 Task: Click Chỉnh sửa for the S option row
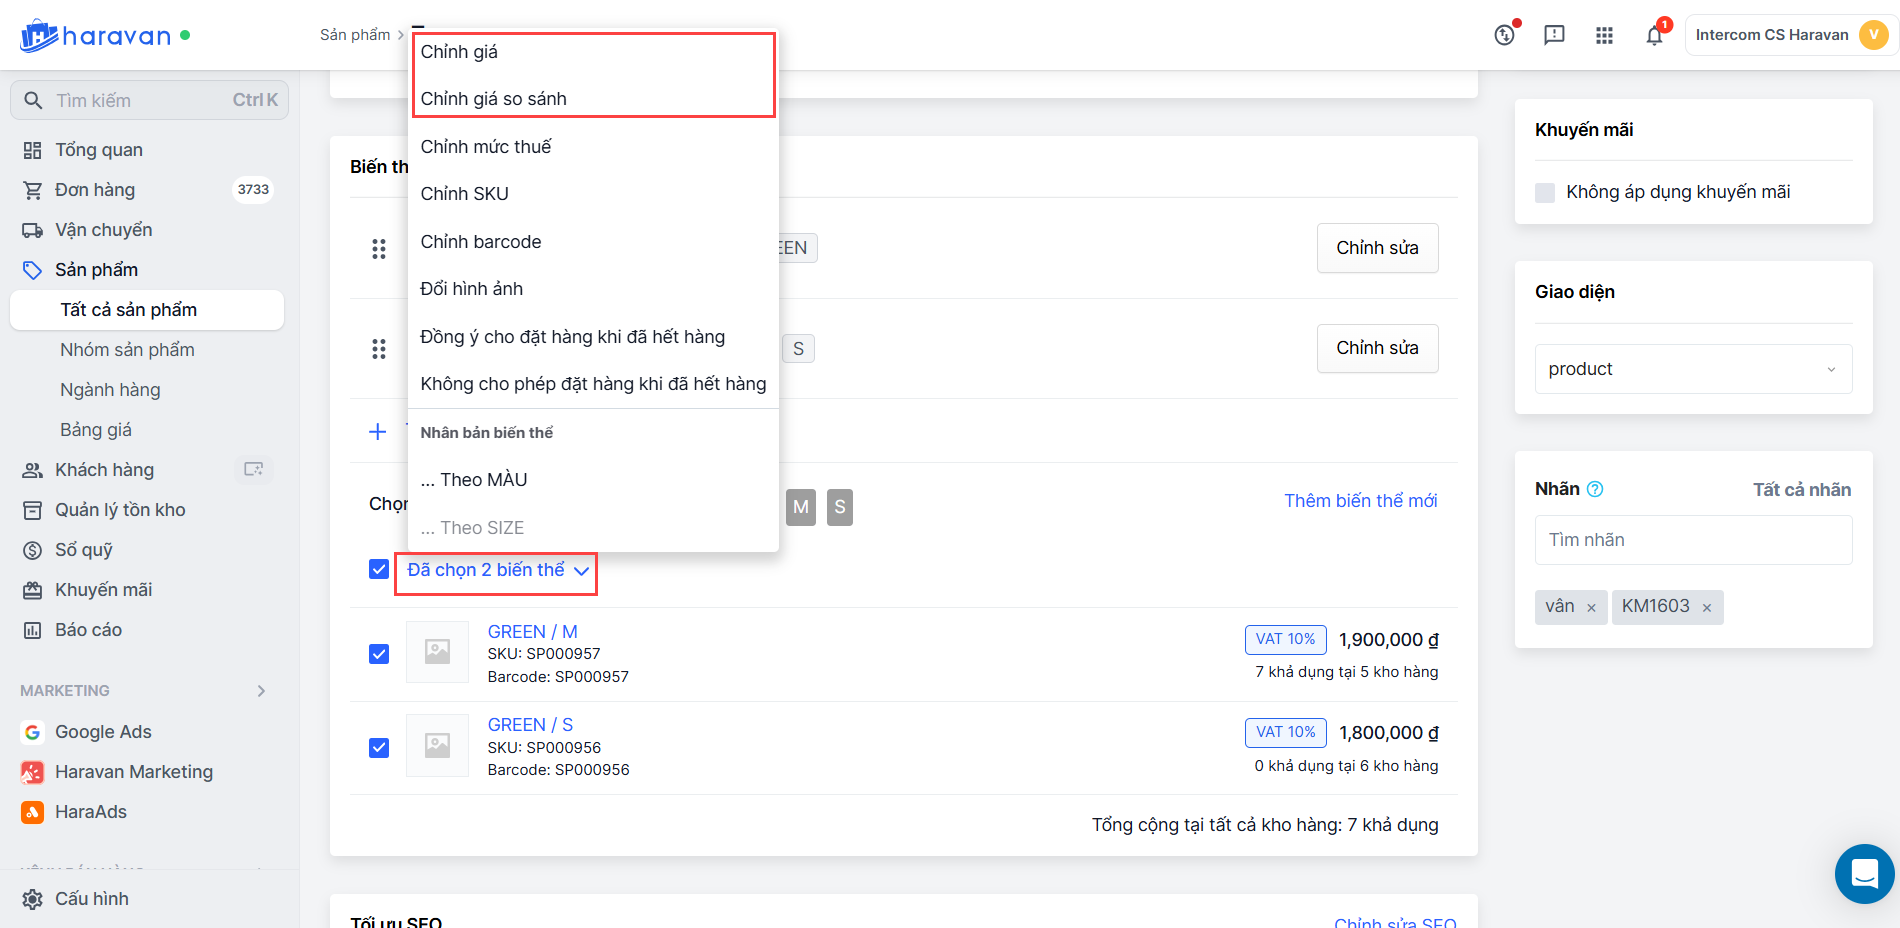(1377, 348)
